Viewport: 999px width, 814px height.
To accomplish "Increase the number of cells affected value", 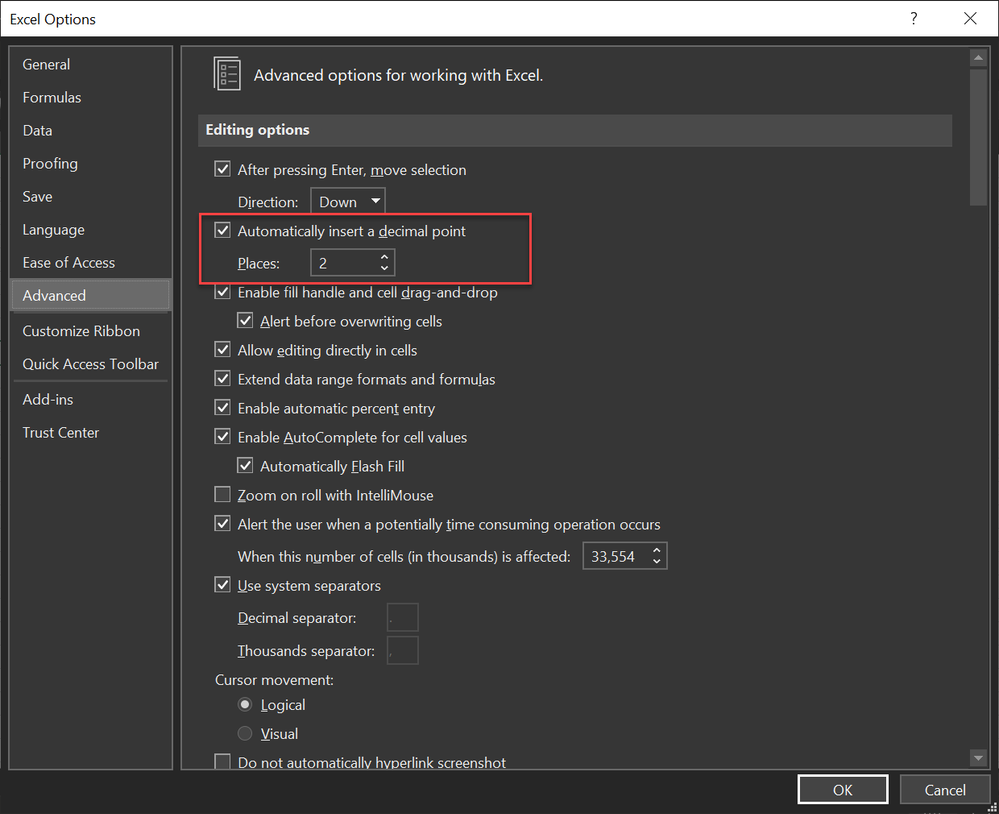I will point(657,550).
